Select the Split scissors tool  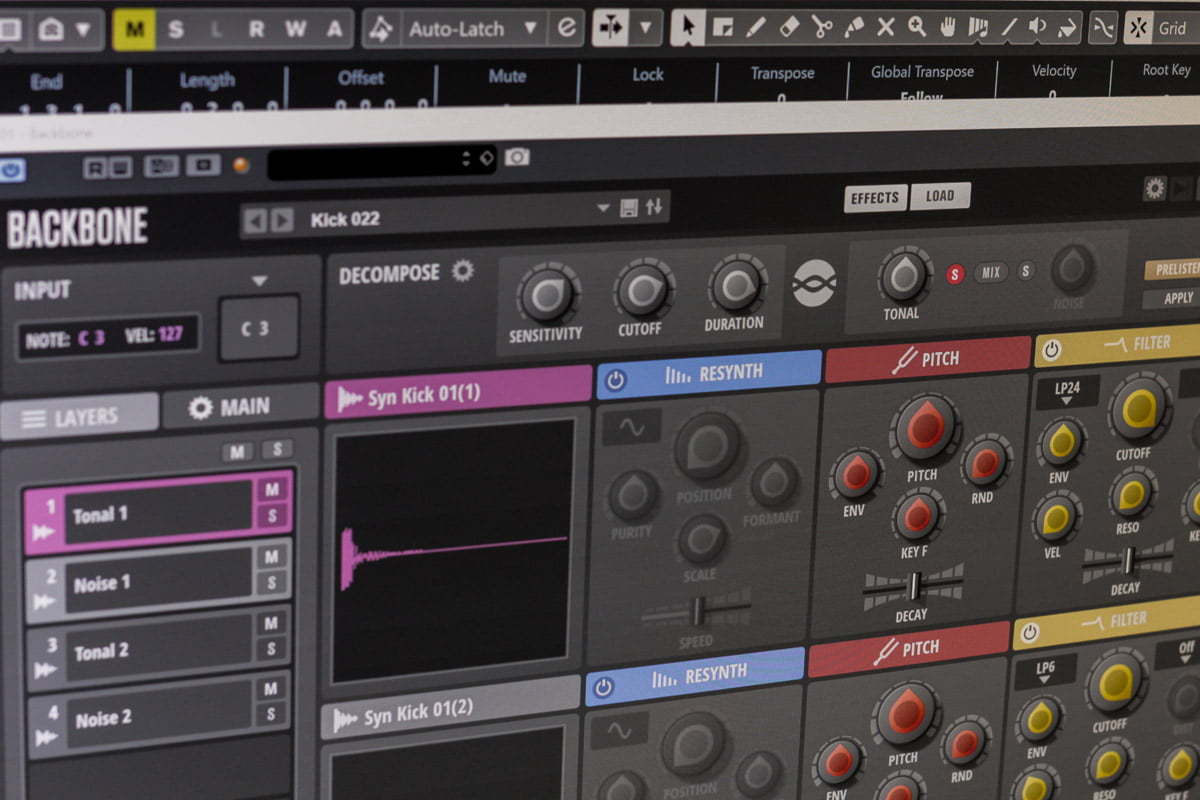(x=822, y=28)
